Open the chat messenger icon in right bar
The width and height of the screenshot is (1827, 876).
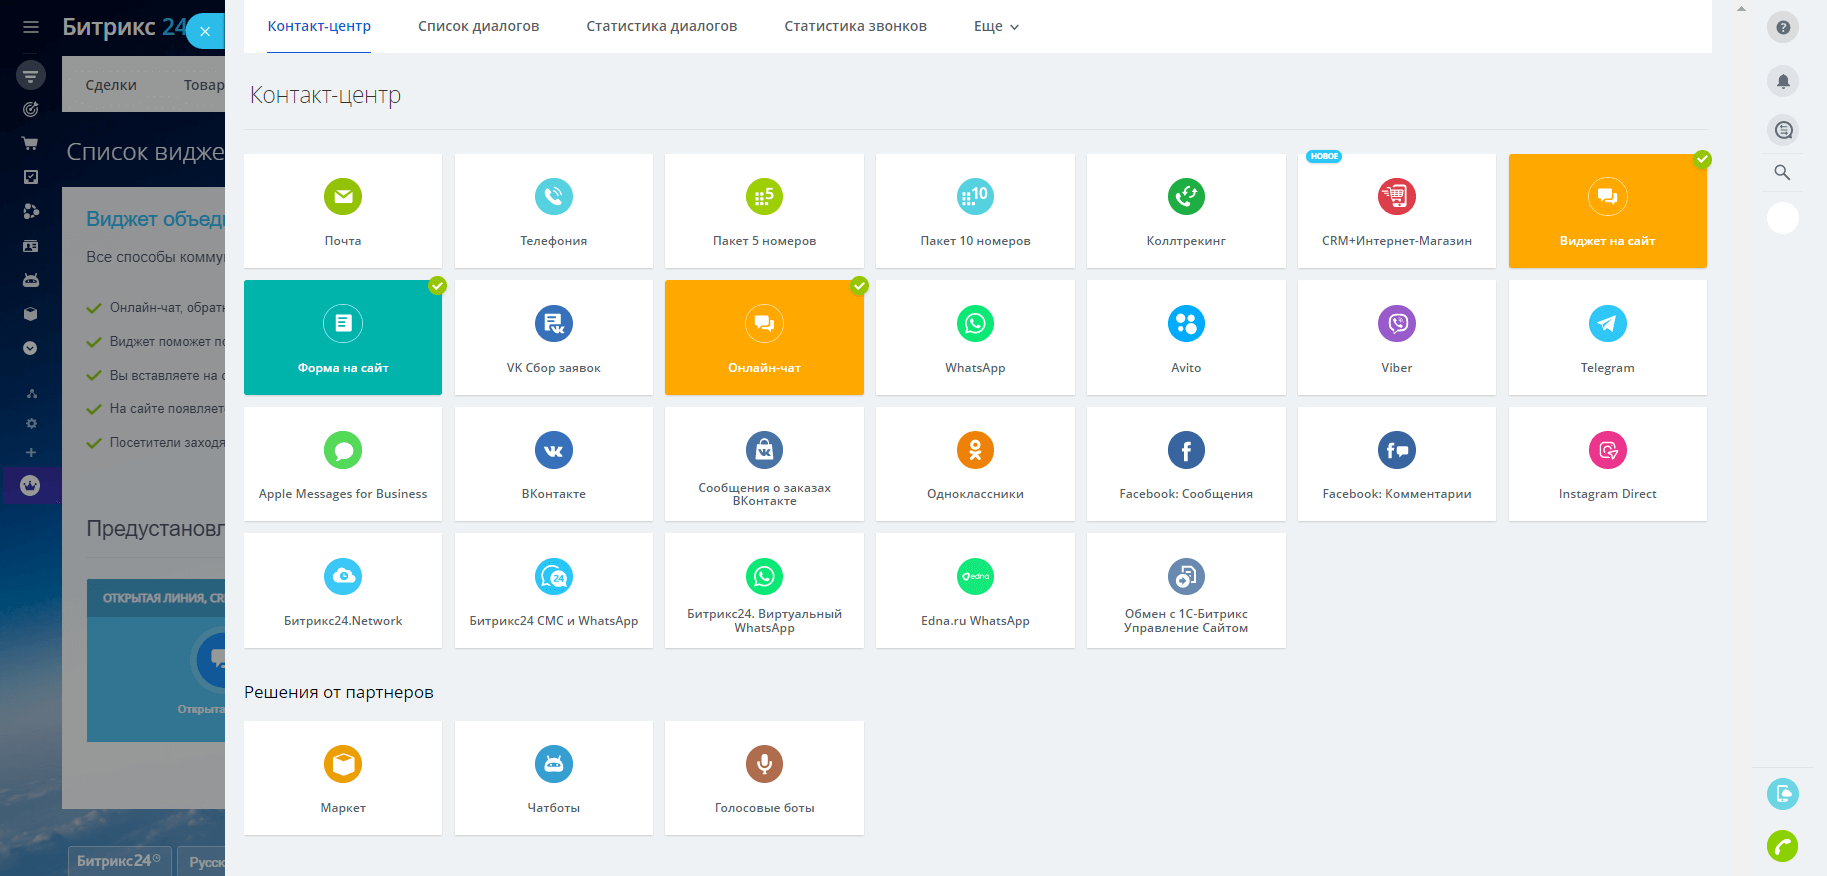point(1782,130)
